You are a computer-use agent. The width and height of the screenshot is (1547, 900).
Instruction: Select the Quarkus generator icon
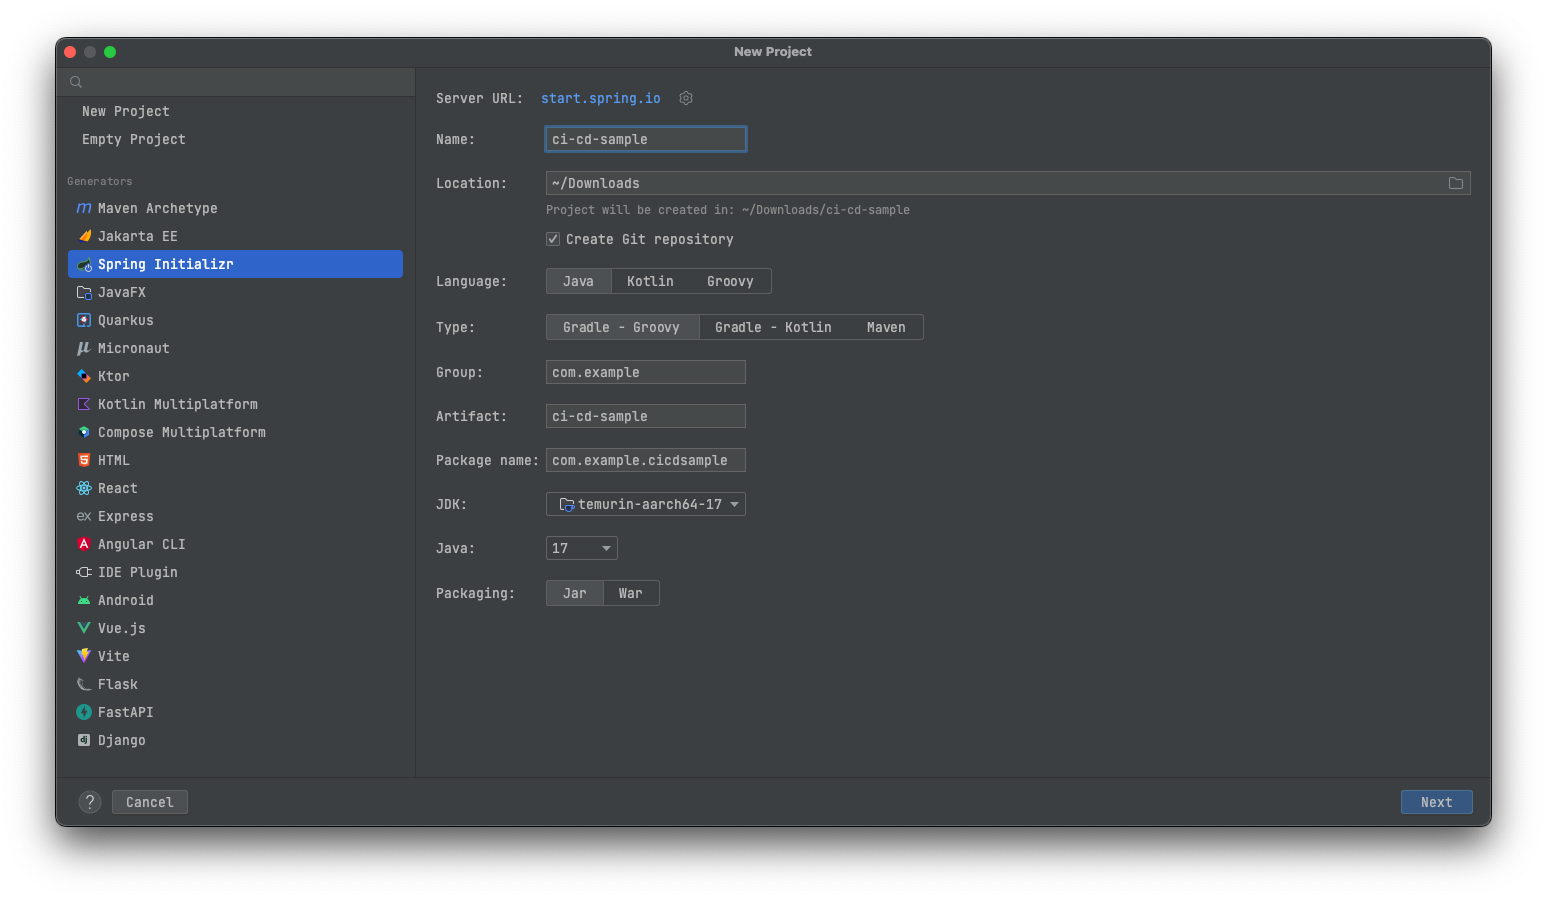coord(84,320)
